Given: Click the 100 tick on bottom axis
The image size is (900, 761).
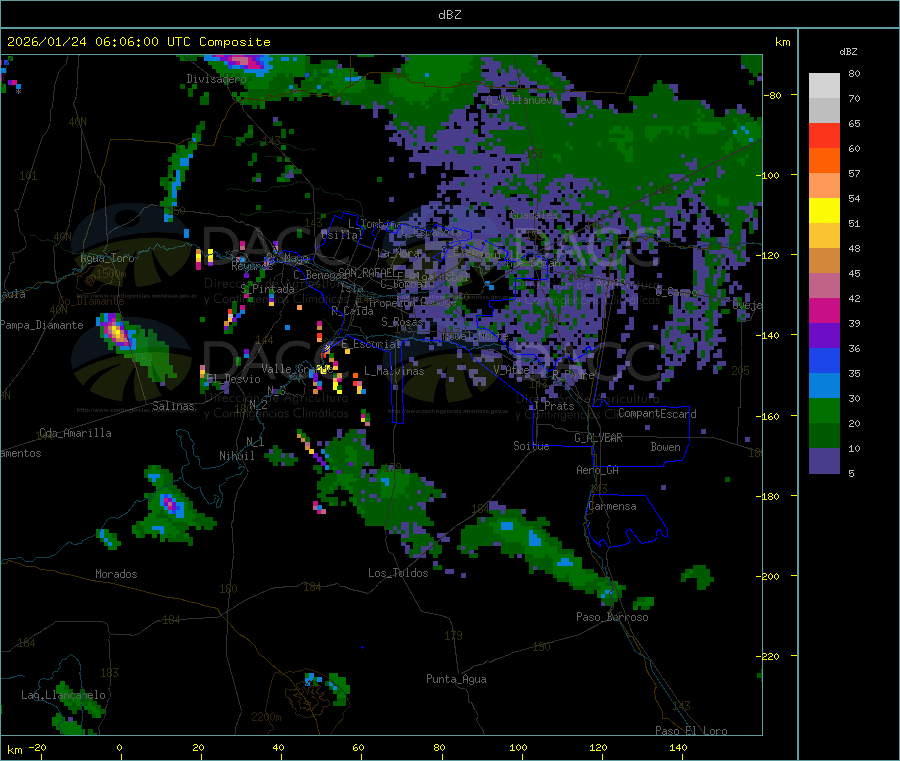Looking at the screenshot, I should point(518,747).
